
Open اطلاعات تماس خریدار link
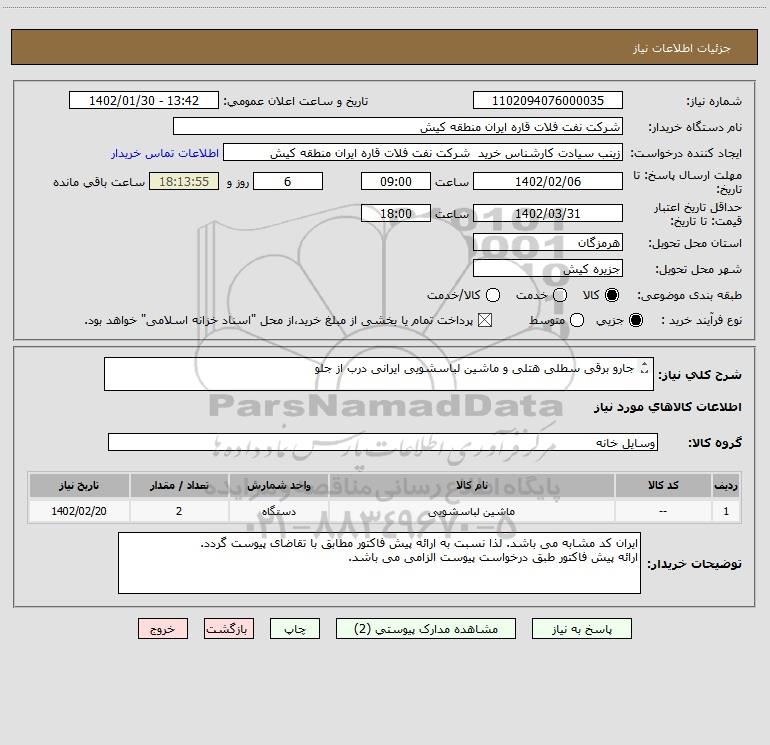tap(165, 153)
